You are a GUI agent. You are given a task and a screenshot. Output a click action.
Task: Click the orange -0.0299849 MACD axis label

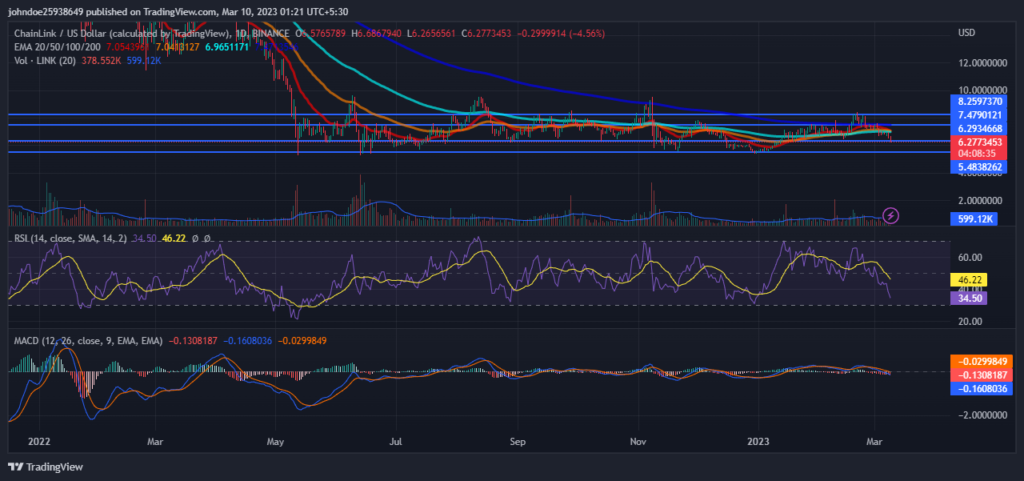click(x=980, y=361)
